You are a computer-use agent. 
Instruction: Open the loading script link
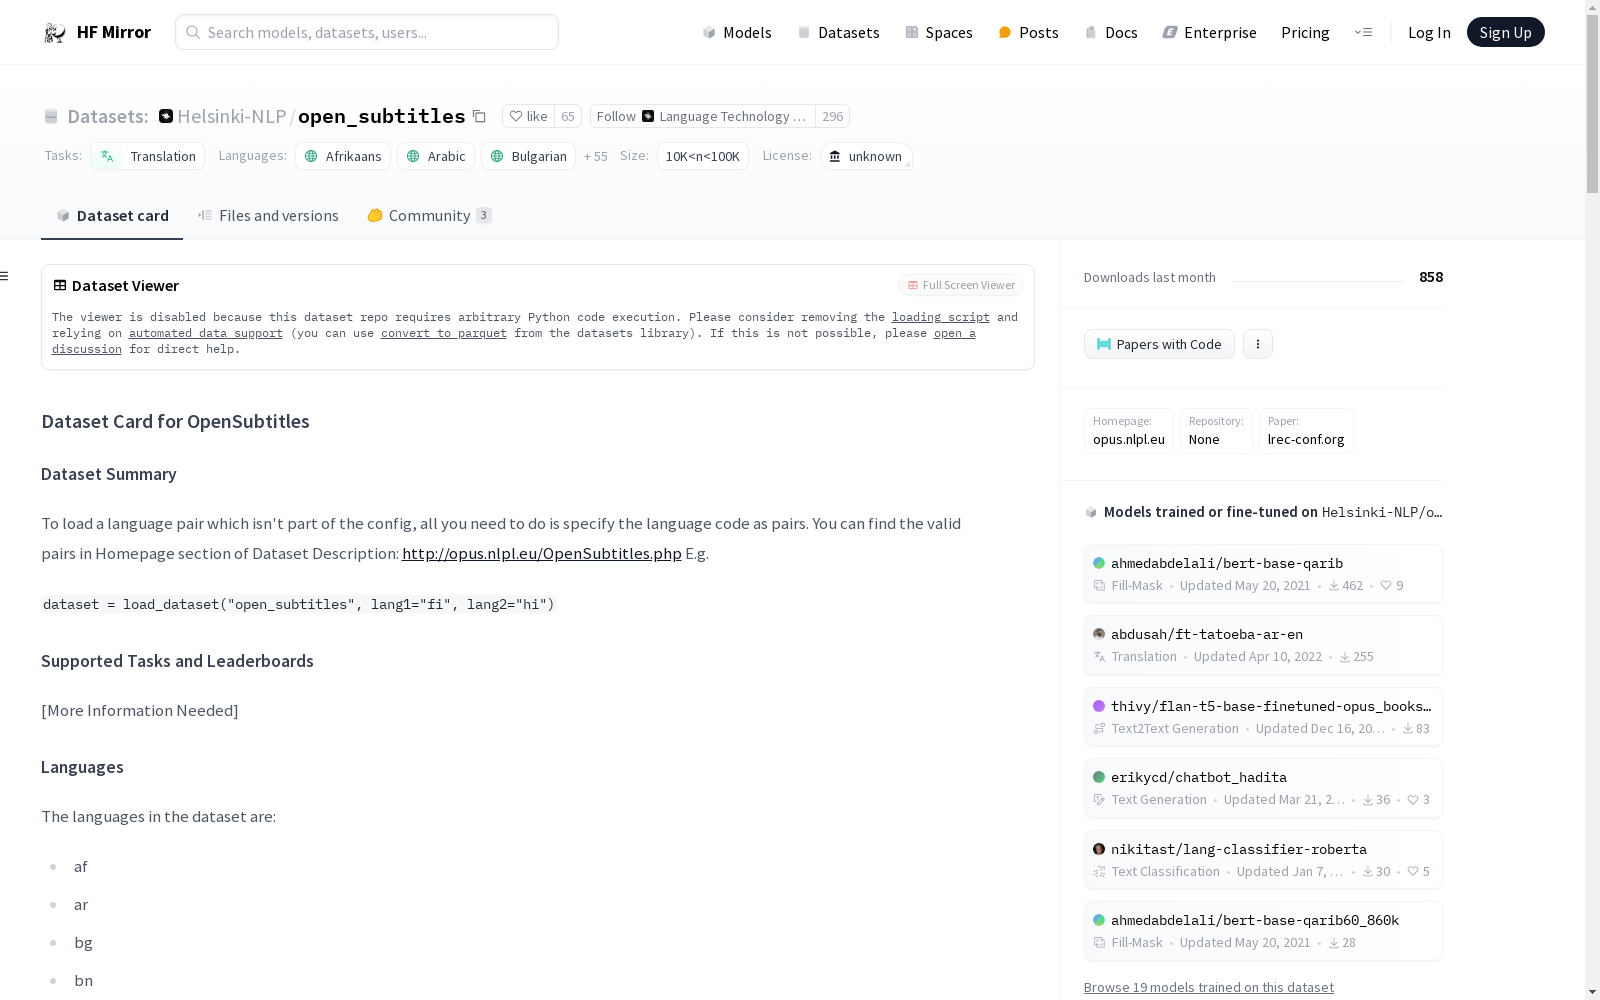tap(941, 317)
